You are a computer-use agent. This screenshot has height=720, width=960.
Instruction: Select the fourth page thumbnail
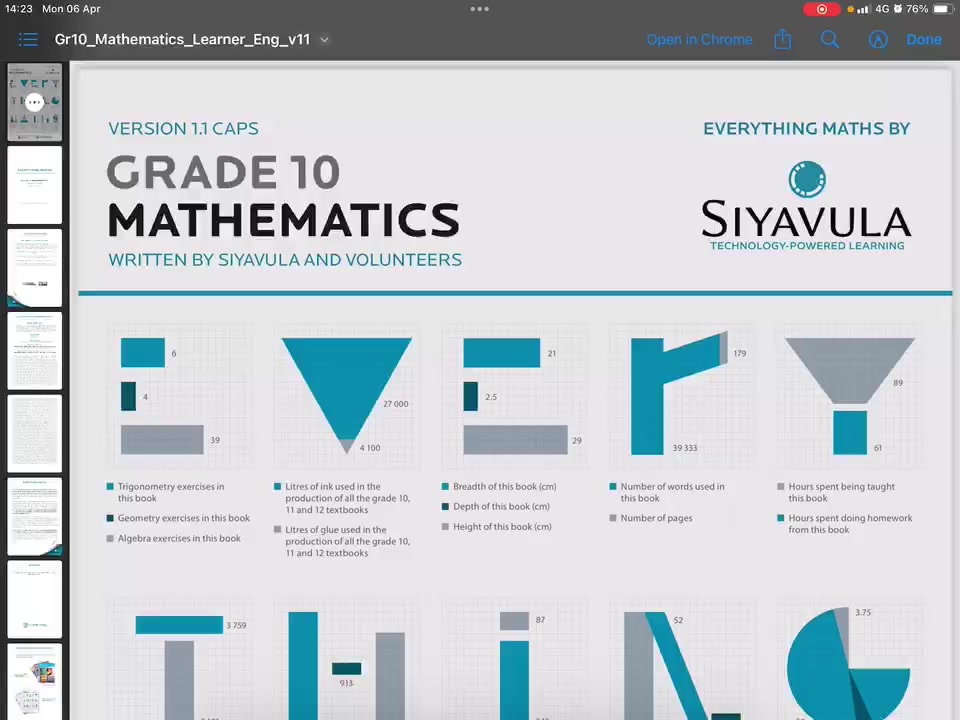pyautogui.click(x=34, y=351)
